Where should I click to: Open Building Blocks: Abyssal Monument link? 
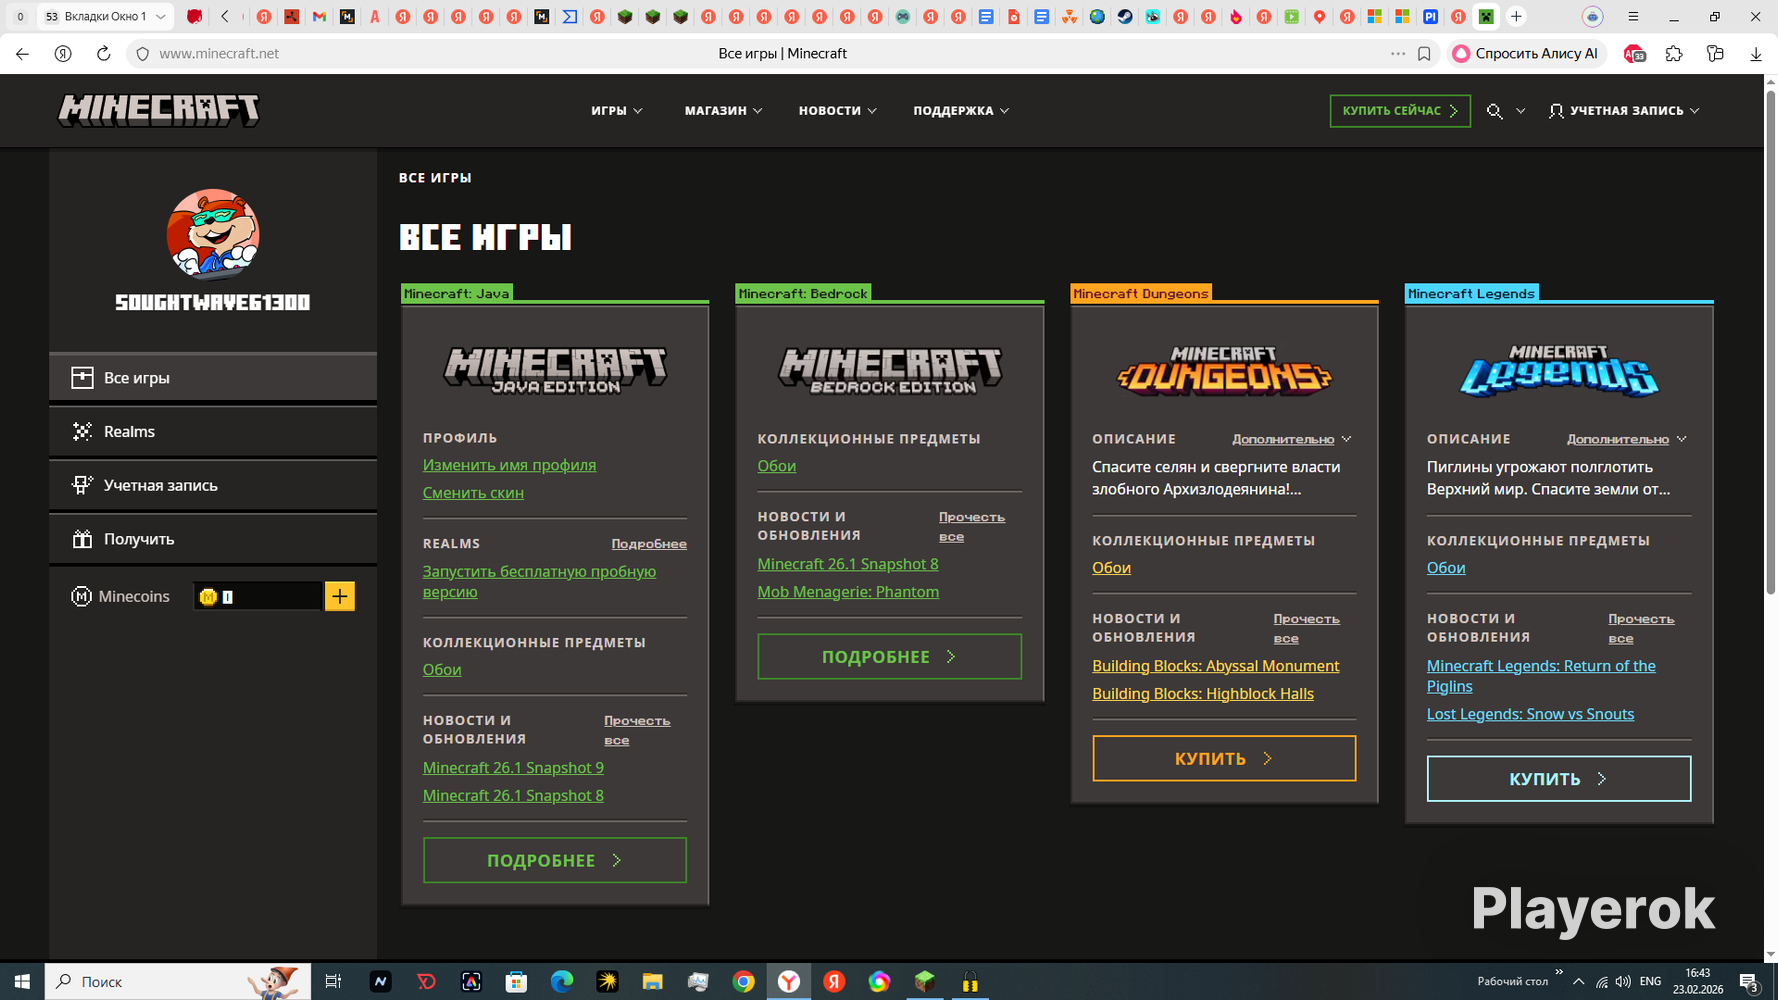coord(1215,666)
